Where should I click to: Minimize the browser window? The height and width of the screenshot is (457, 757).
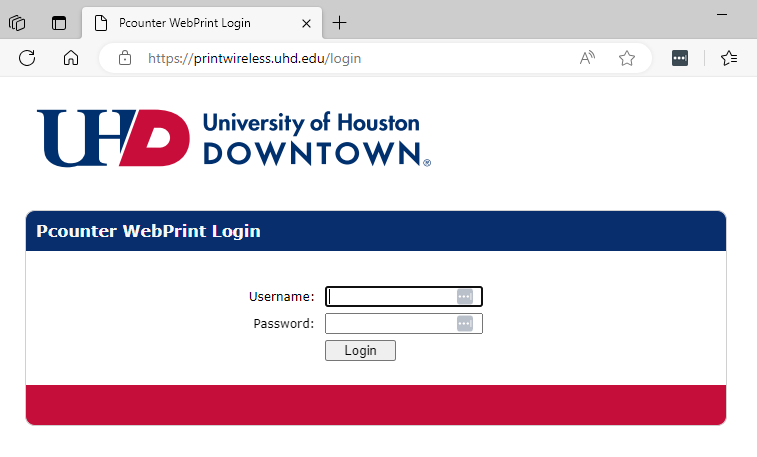tap(722, 15)
